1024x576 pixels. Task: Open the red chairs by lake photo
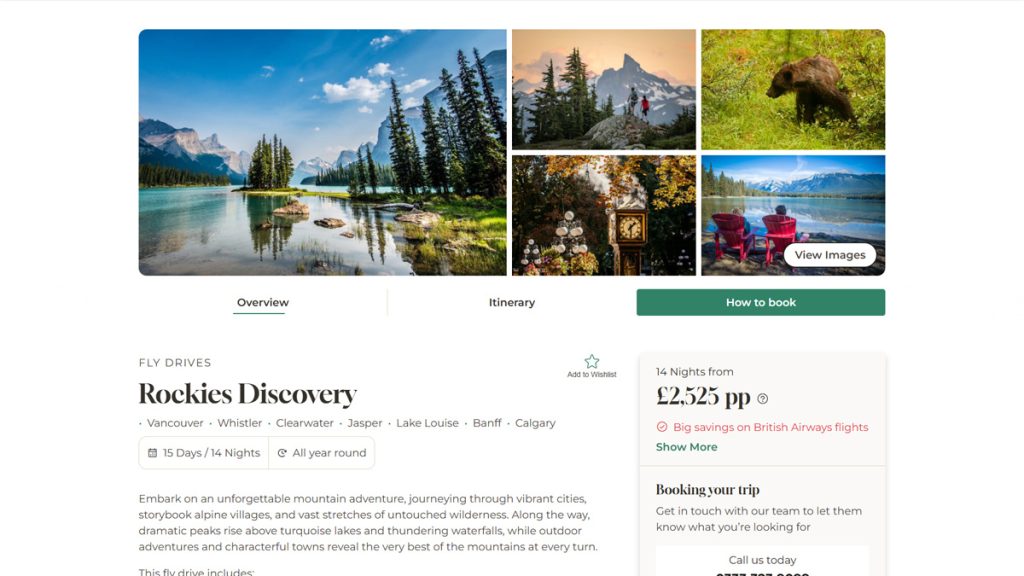click(793, 216)
